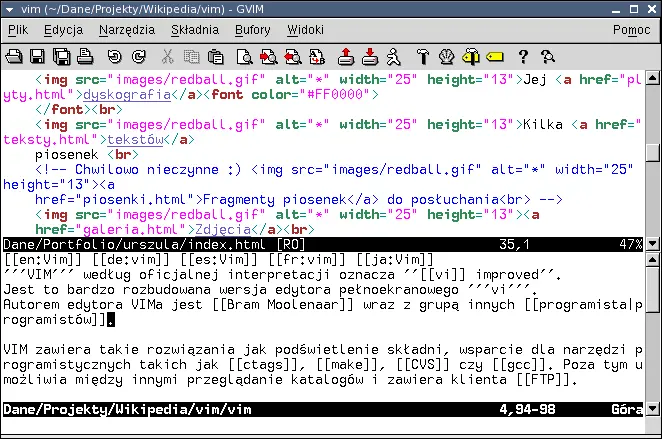662x439 pixels.
Task: Open the Plik menu
Action: (18, 30)
